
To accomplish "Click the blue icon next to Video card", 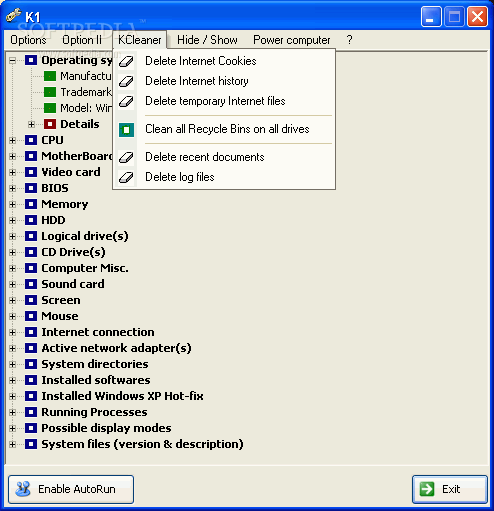I will [31, 172].
